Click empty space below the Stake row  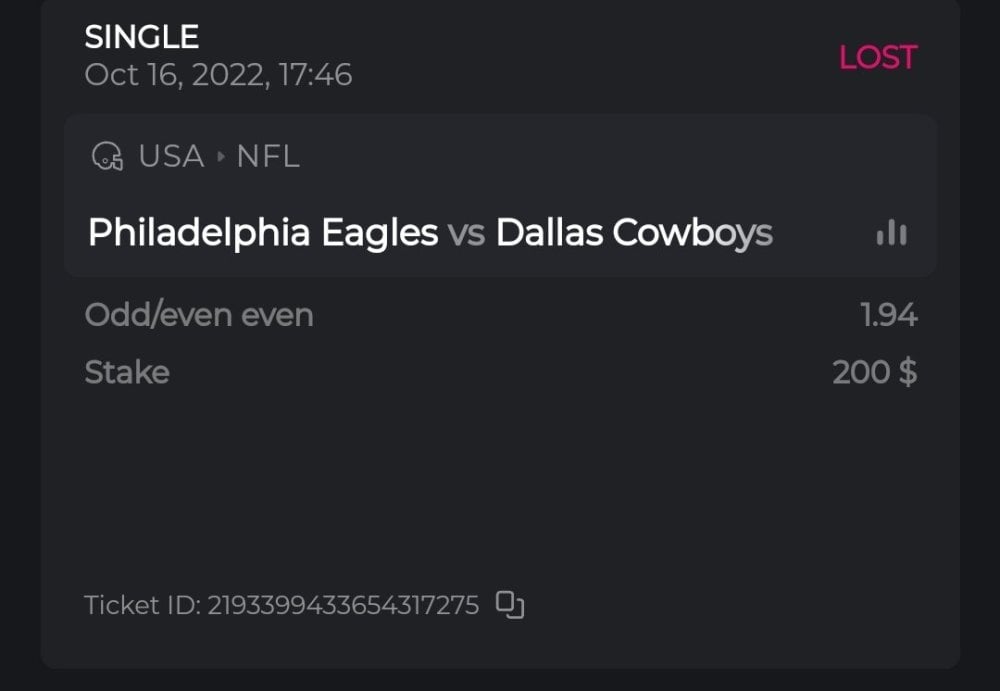tap(500, 480)
